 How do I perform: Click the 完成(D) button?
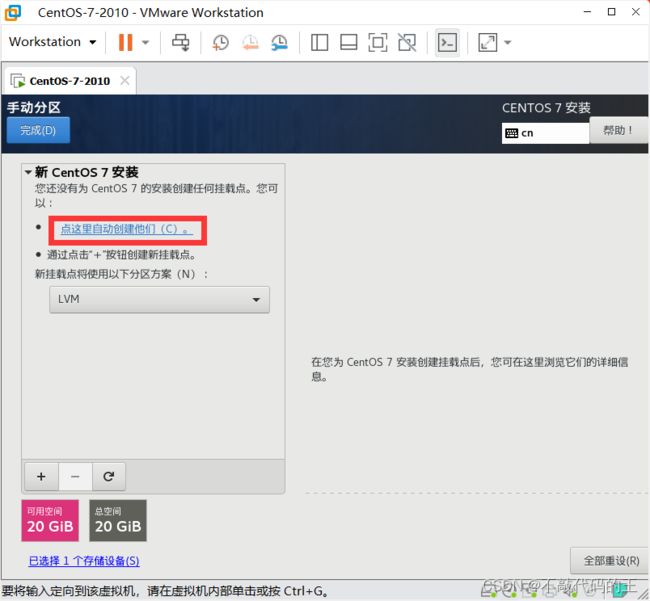coord(38,130)
